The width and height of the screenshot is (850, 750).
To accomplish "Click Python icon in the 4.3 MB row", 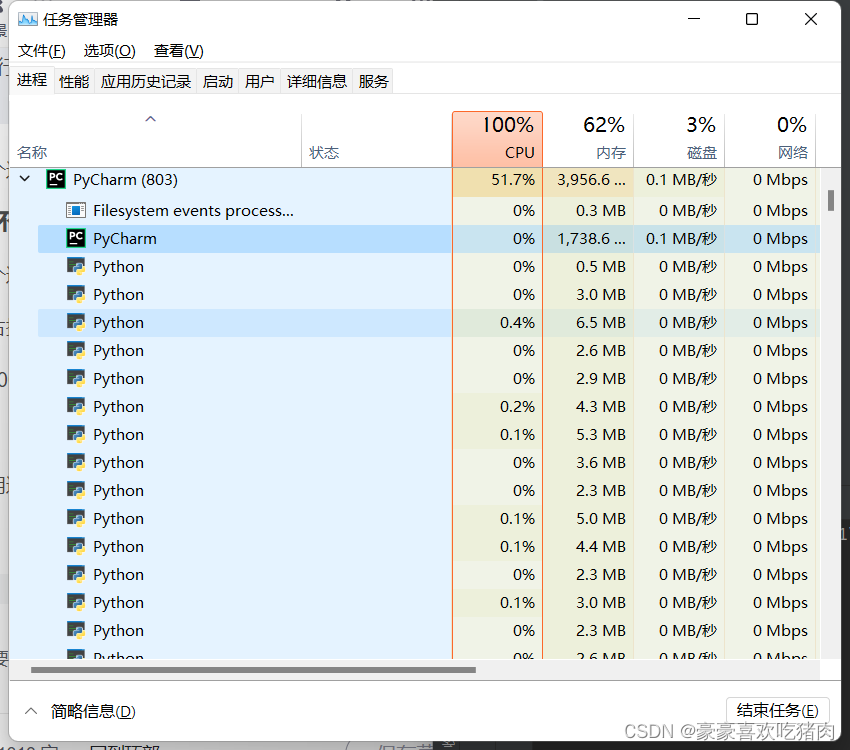I will point(76,406).
